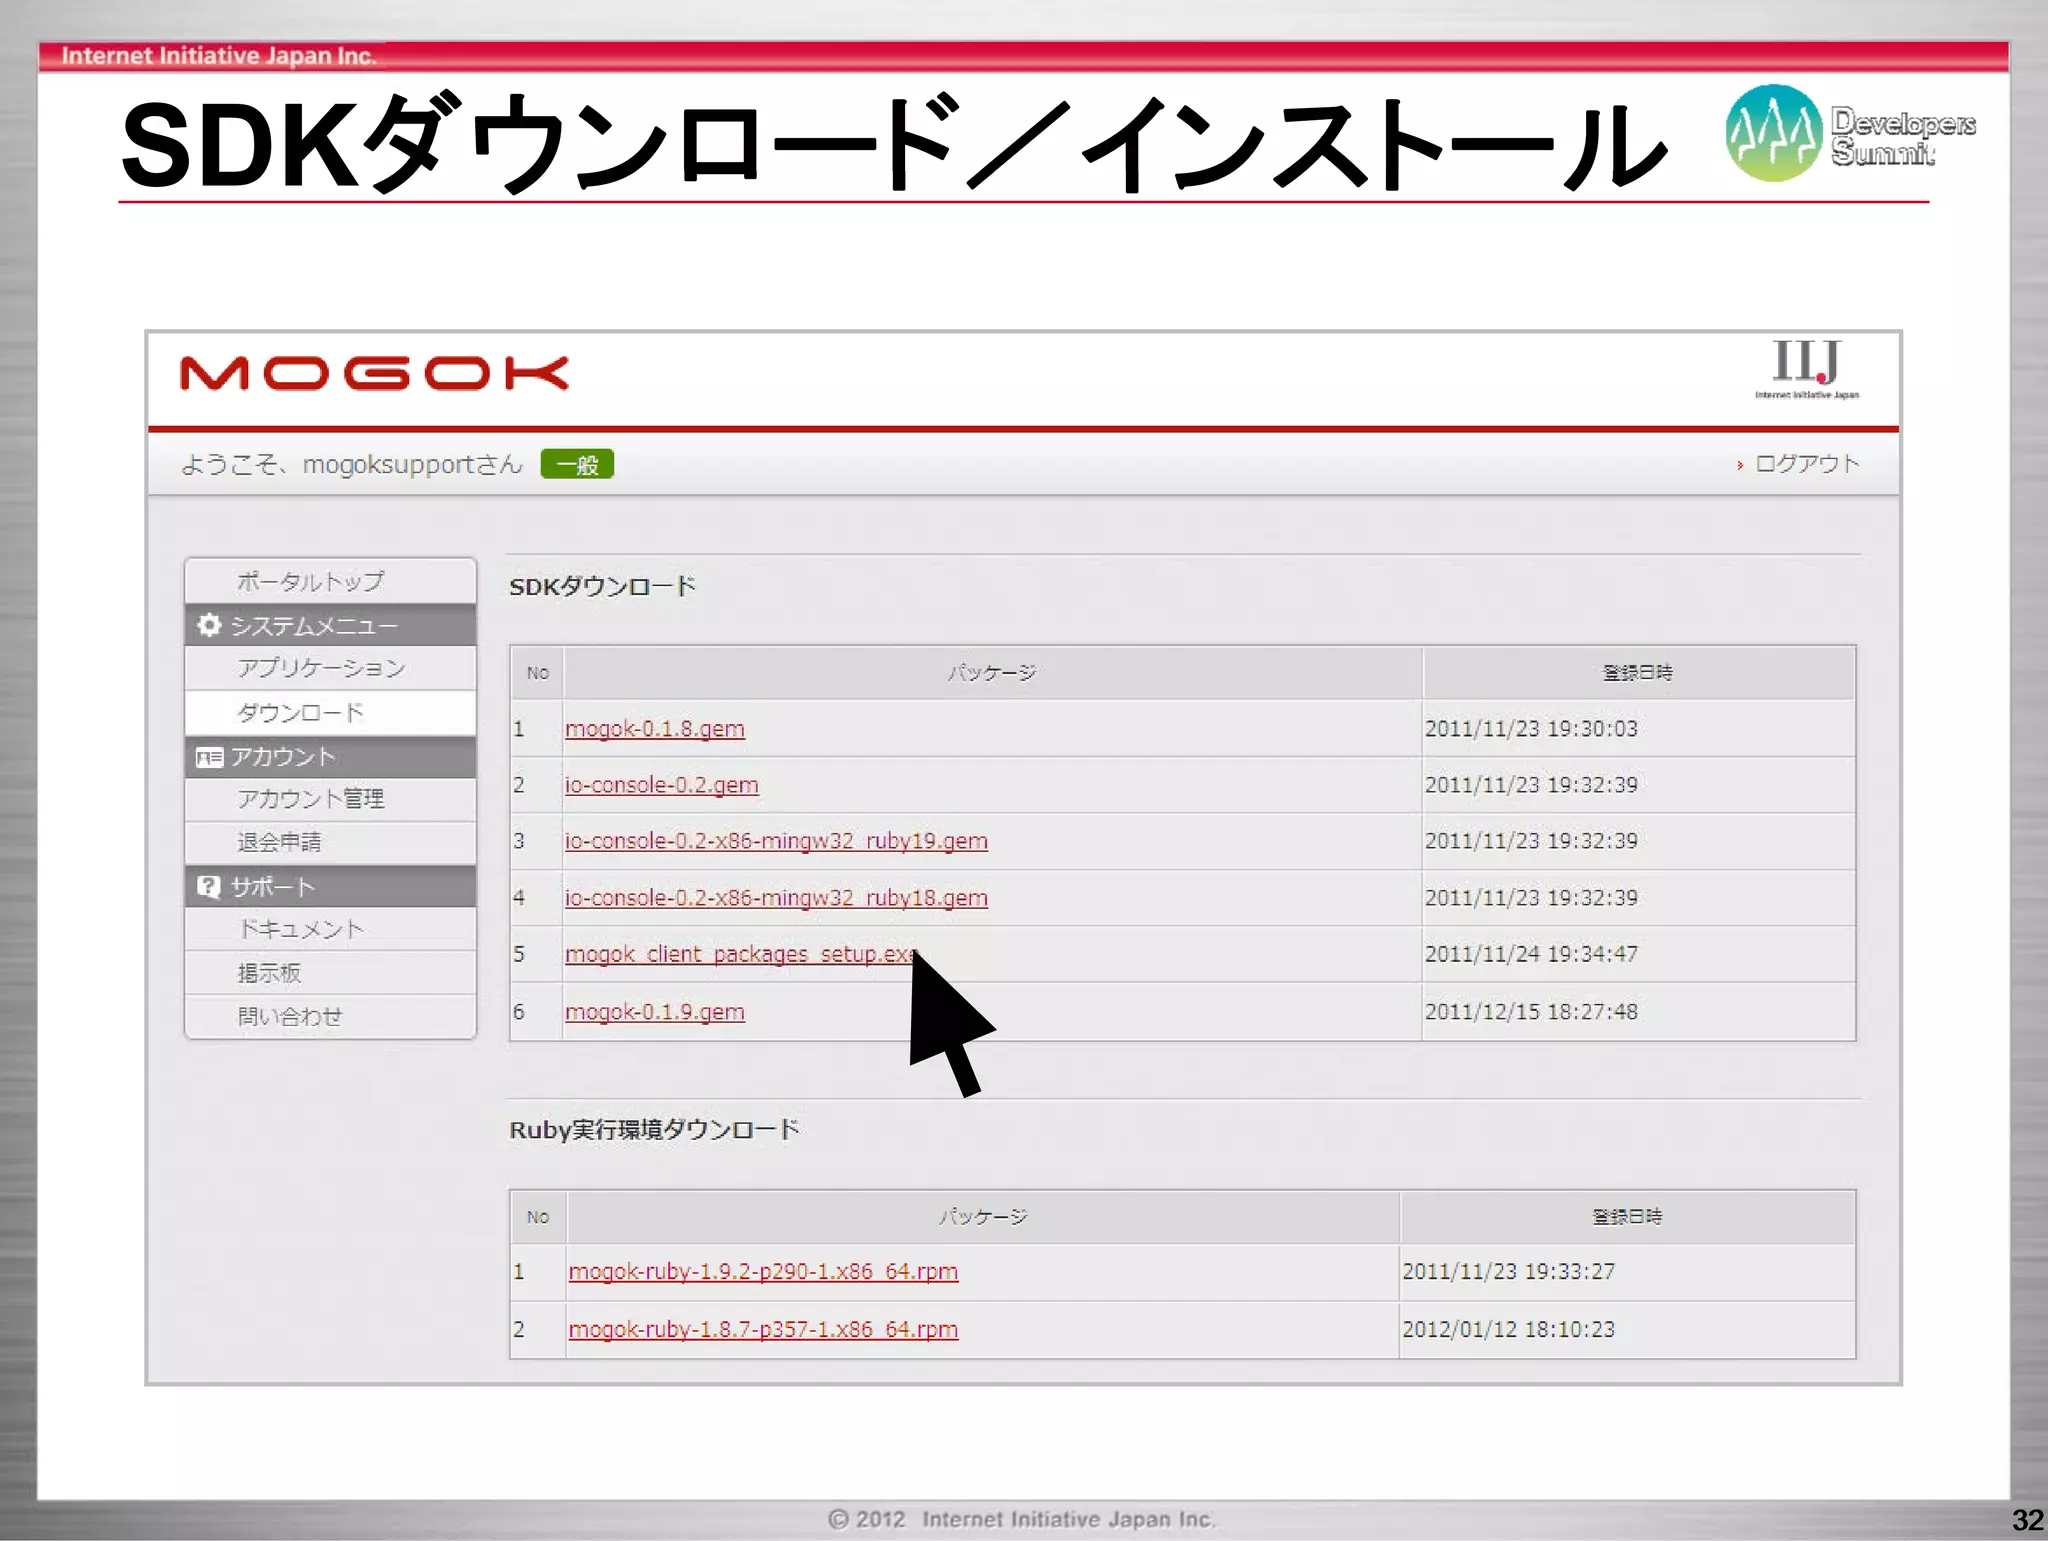
Task: Click date 2011/11/23 19:30:03
Action: click(x=1531, y=729)
